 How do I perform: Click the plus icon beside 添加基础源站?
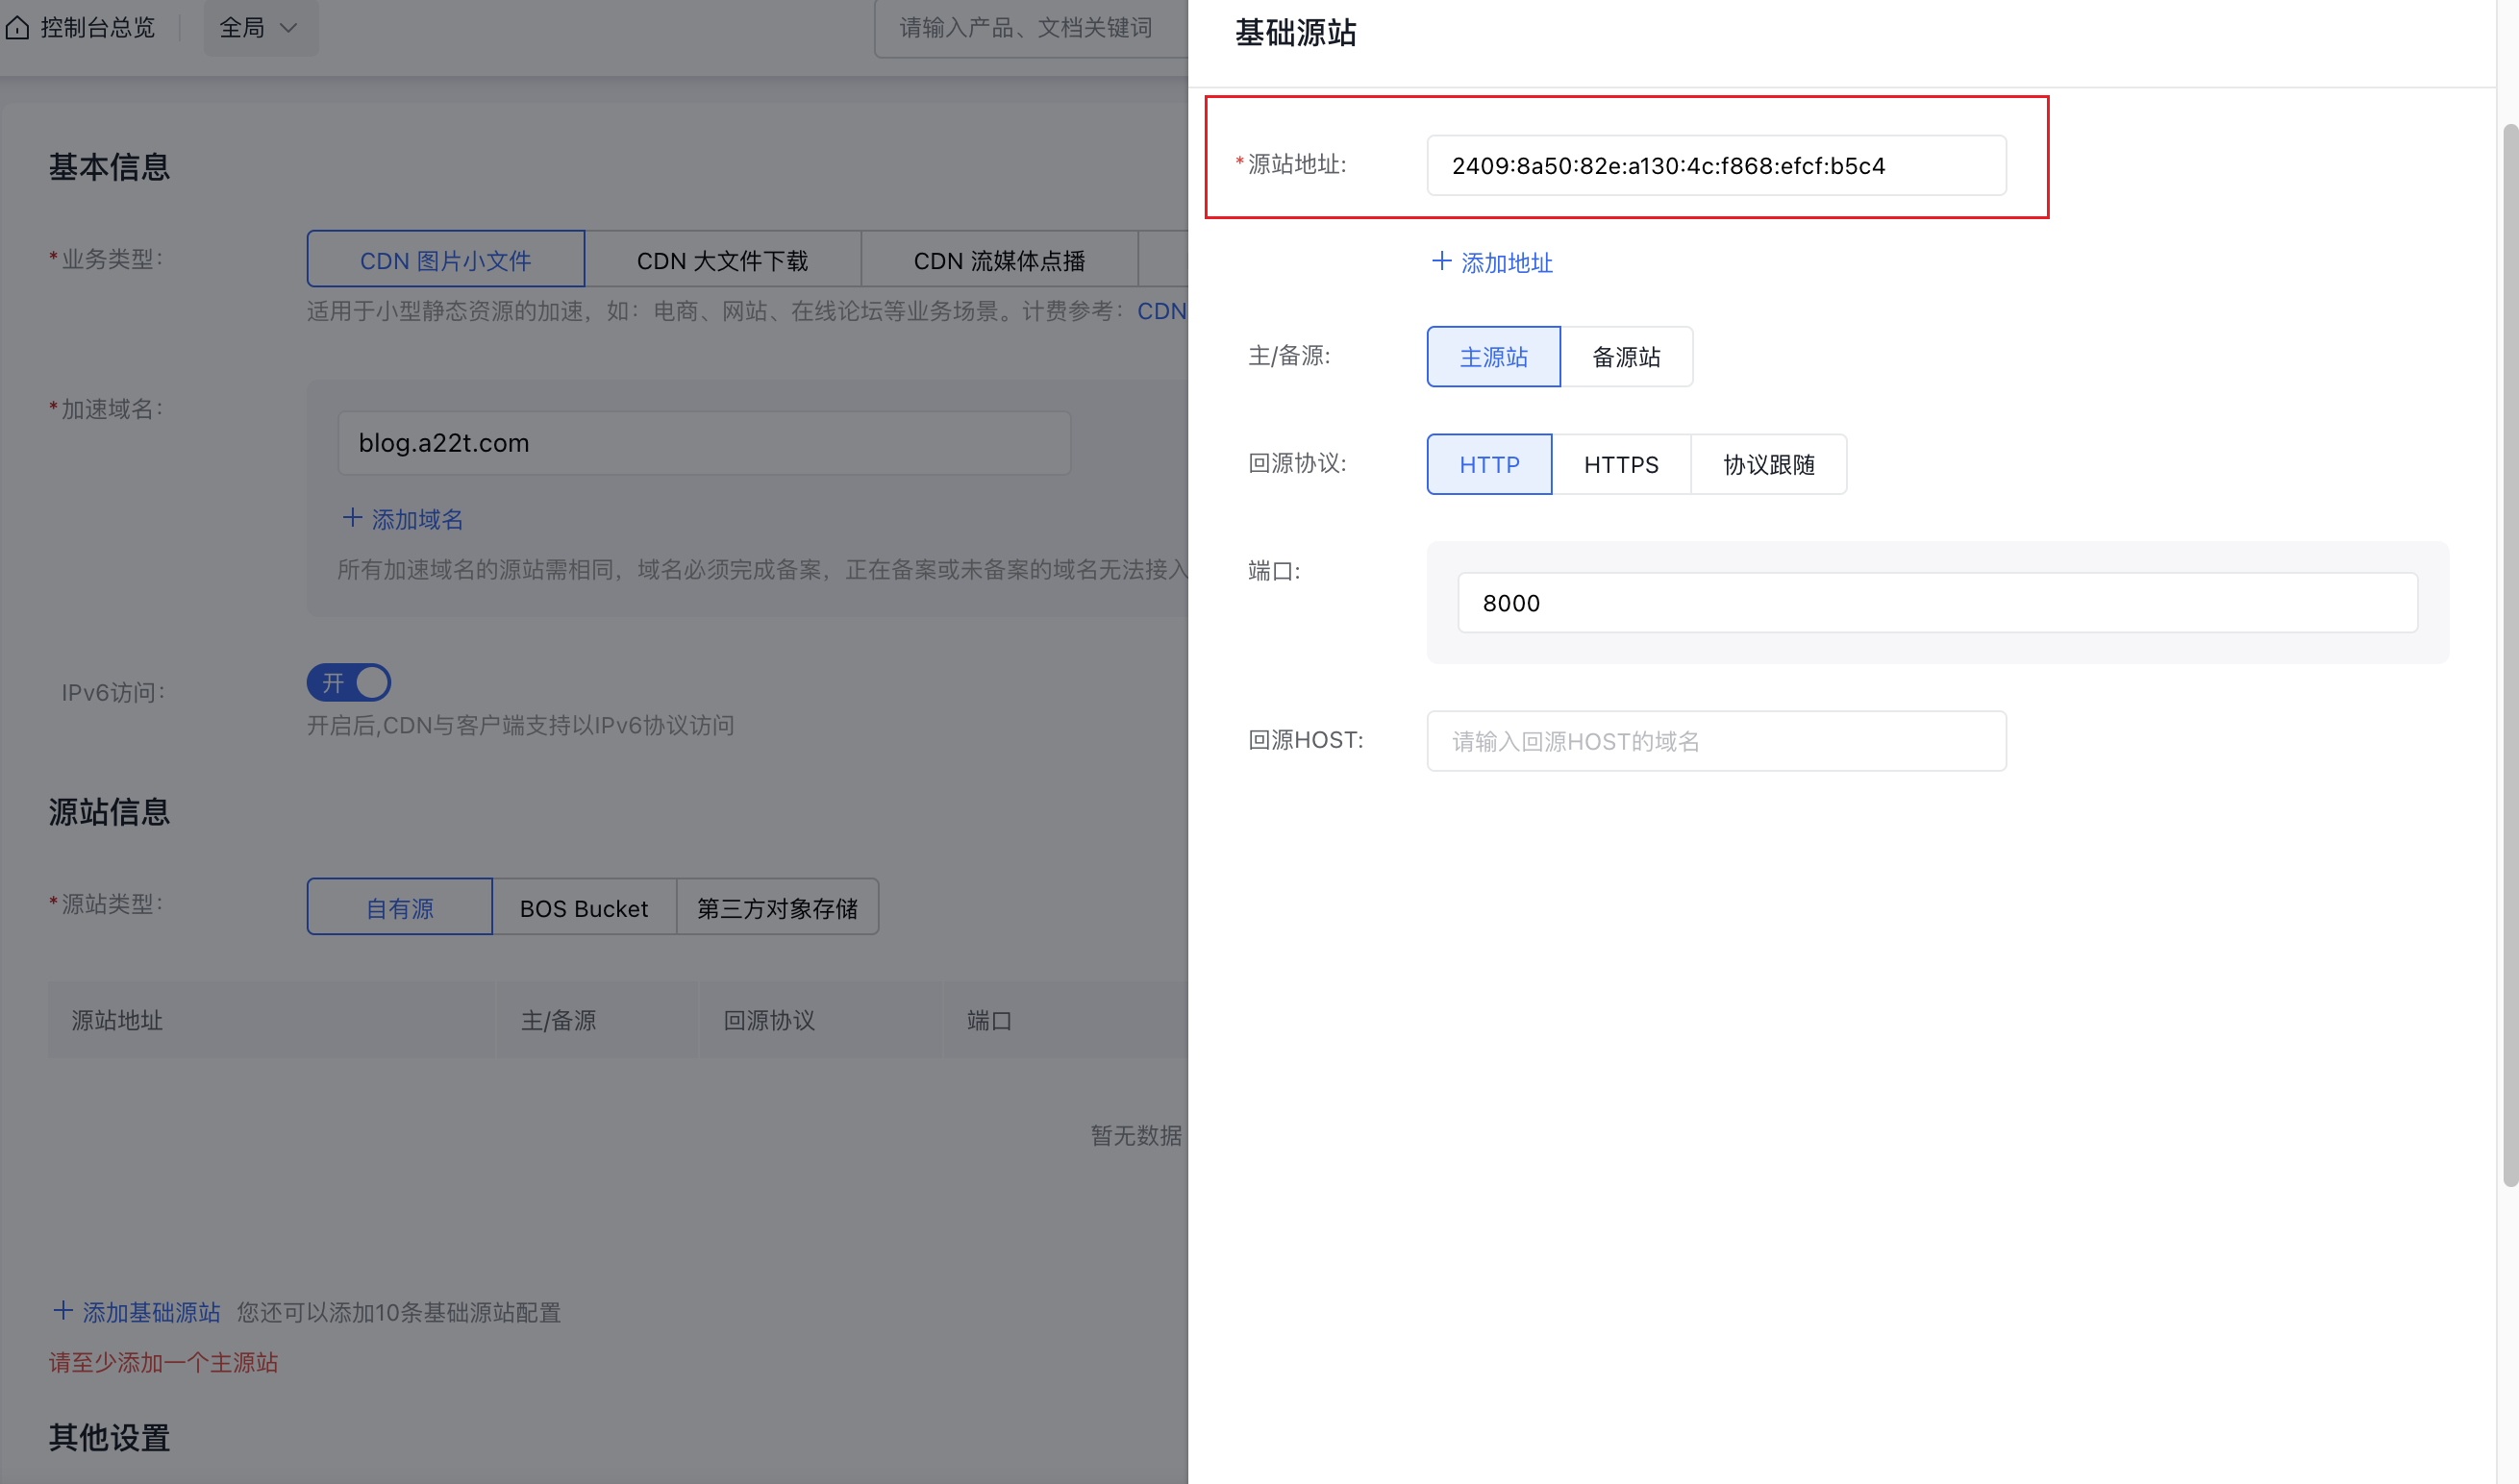pyautogui.click(x=63, y=1311)
